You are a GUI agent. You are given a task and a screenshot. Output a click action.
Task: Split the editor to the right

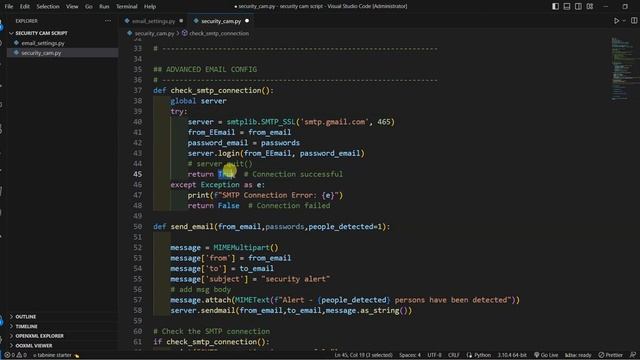[634, 20]
